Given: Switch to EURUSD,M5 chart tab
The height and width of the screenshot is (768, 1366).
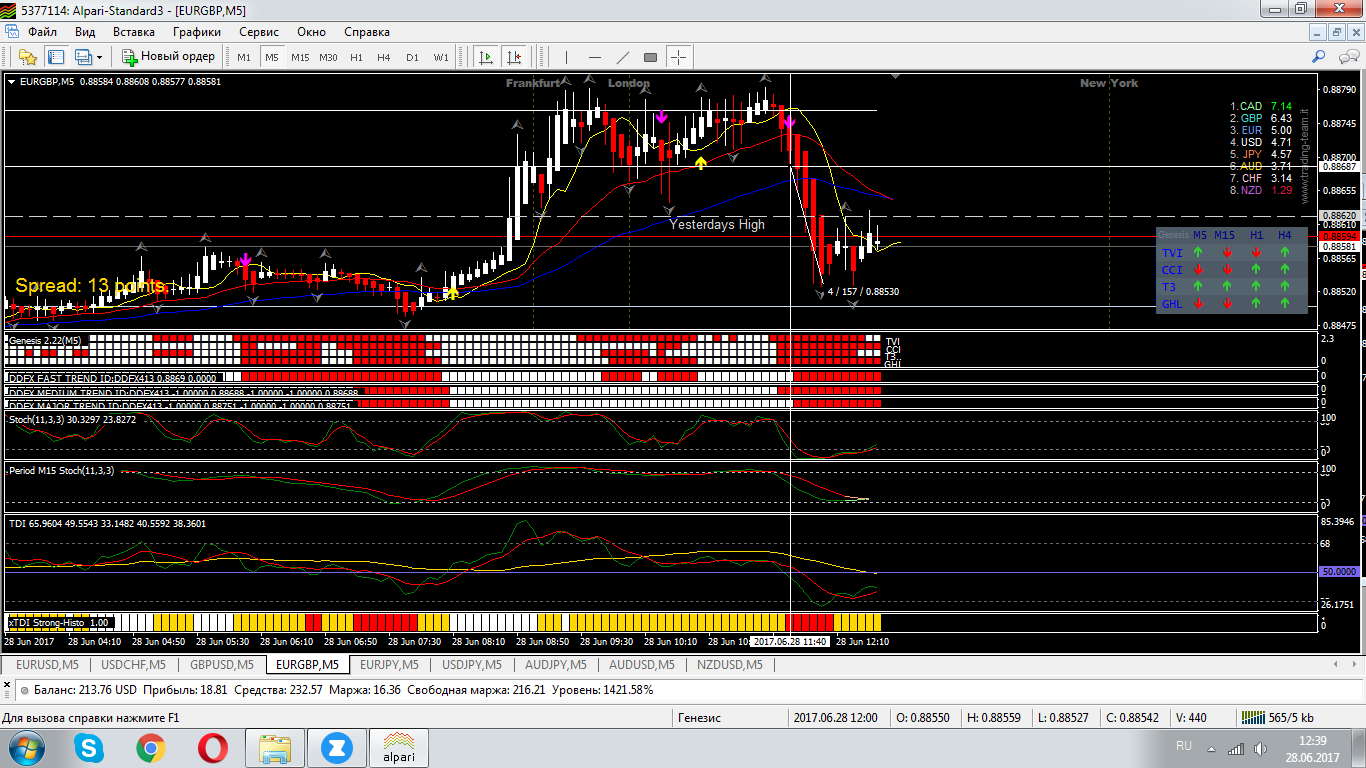Looking at the screenshot, I should point(47,664).
